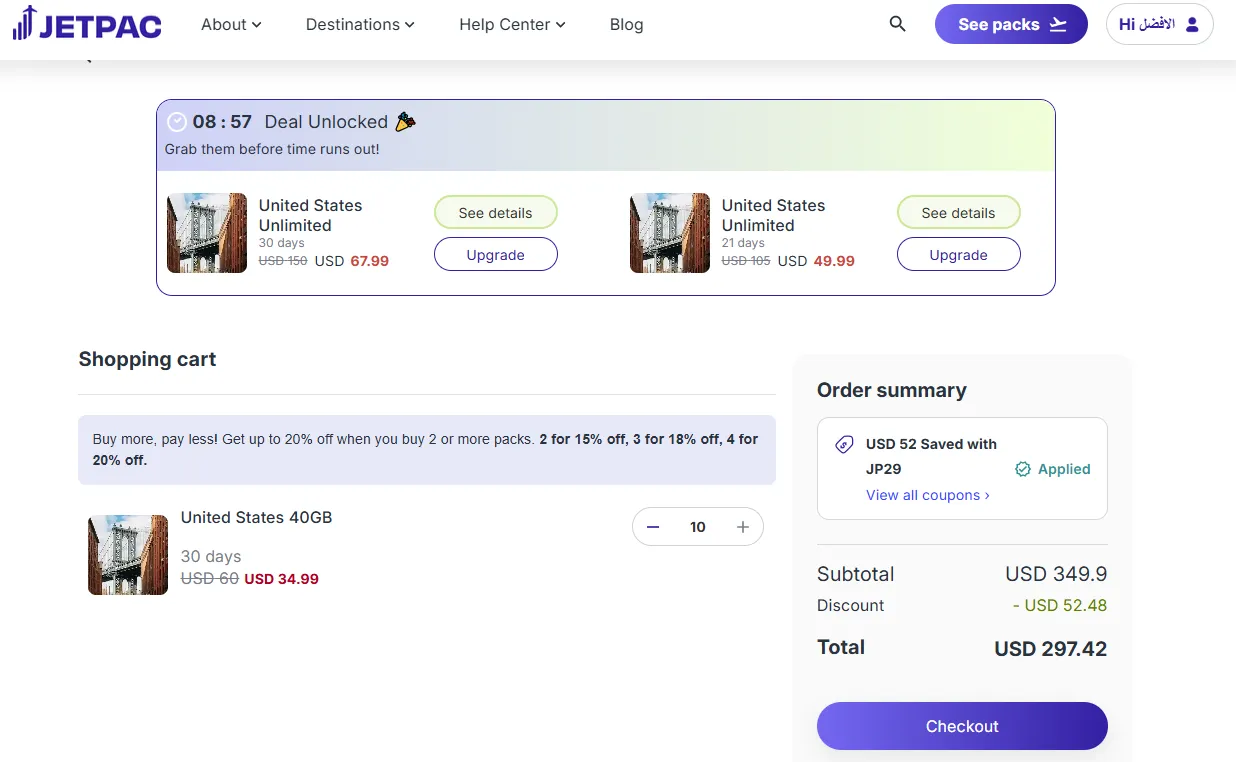This screenshot has width=1236, height=762.
Task: Click View all coupons link
Action: click(928, 495)
